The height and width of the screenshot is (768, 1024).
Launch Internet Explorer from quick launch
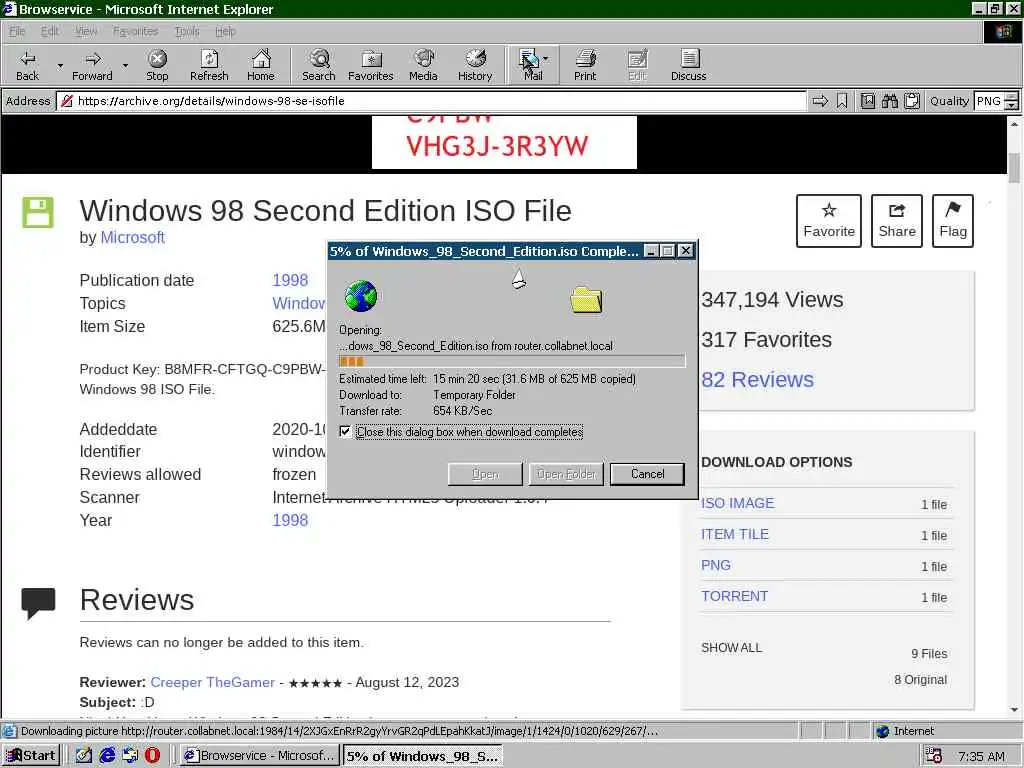107,756
